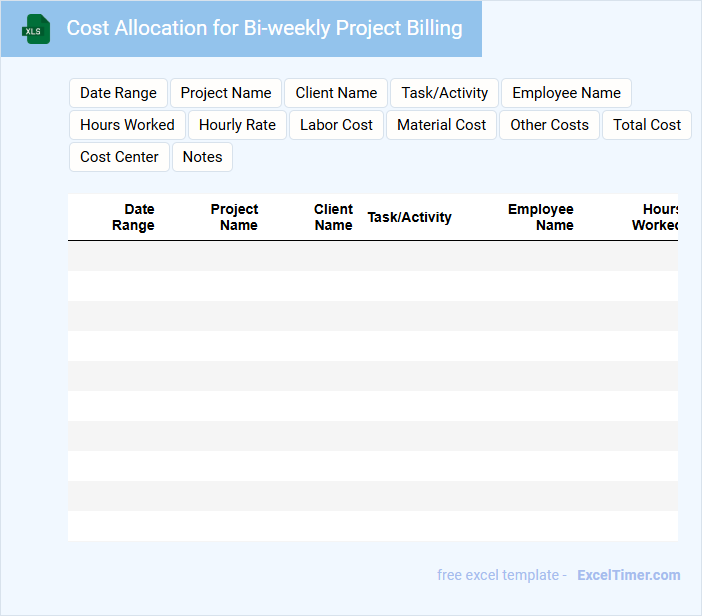Screen dimensions: 702x616
Task: Click the Date Range column header
Action: 133,217
